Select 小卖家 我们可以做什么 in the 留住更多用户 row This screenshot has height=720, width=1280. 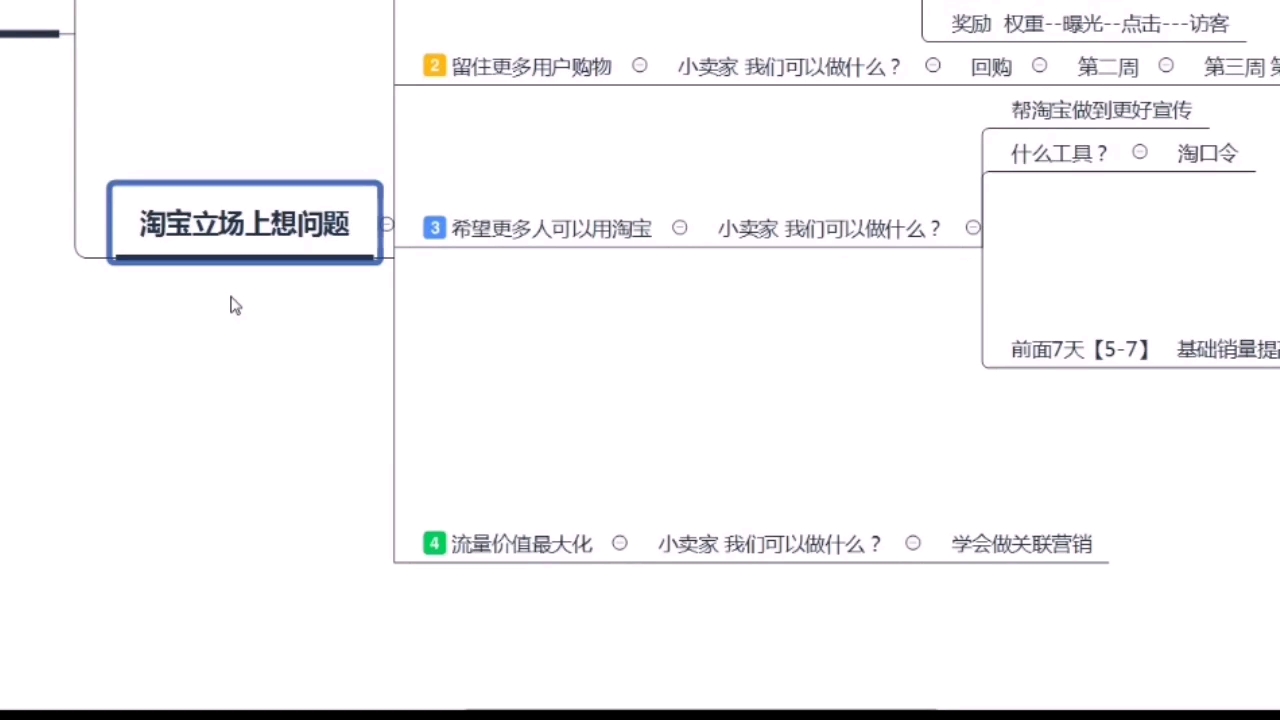tap(789, 67)
